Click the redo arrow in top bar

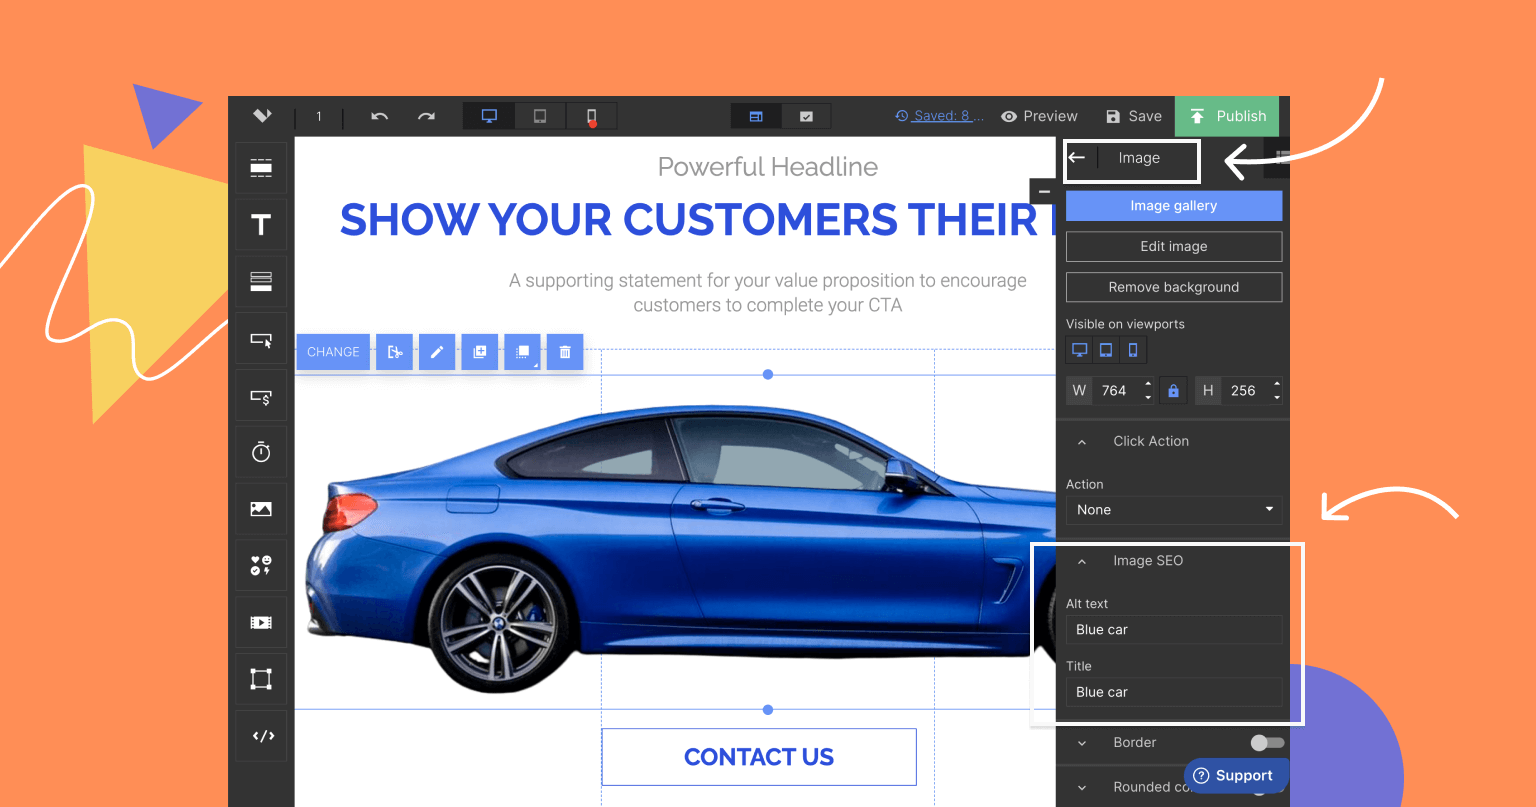tap(426, 116)
